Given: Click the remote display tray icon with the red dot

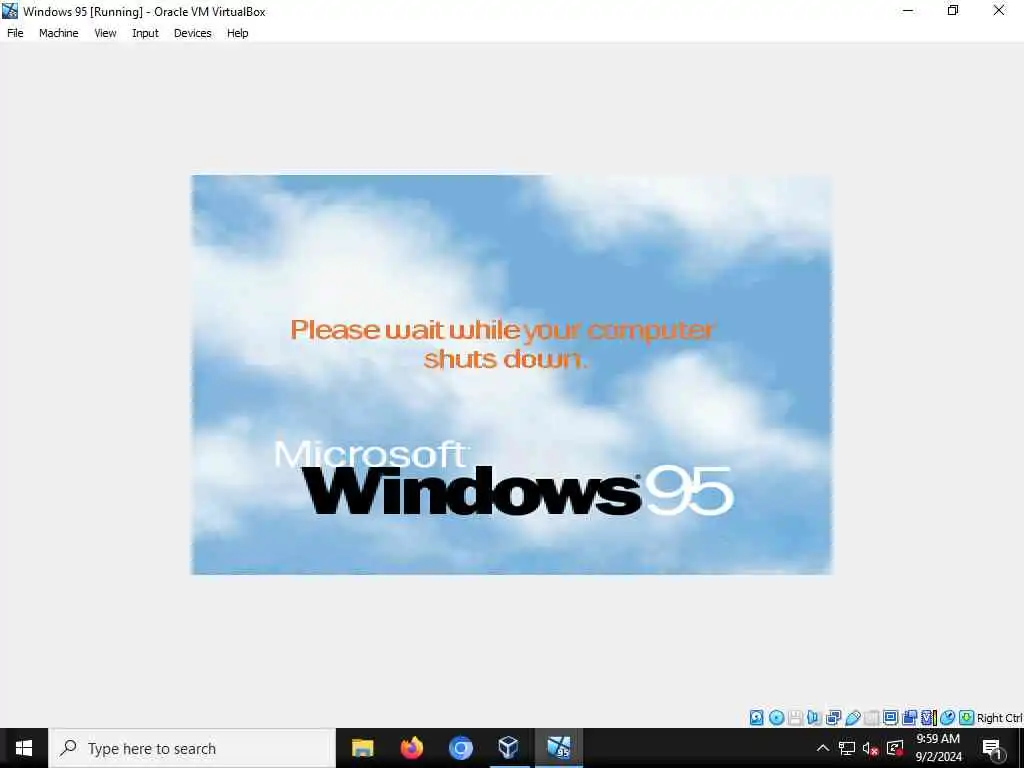Looking at the screenshot, I should (895, 748).
